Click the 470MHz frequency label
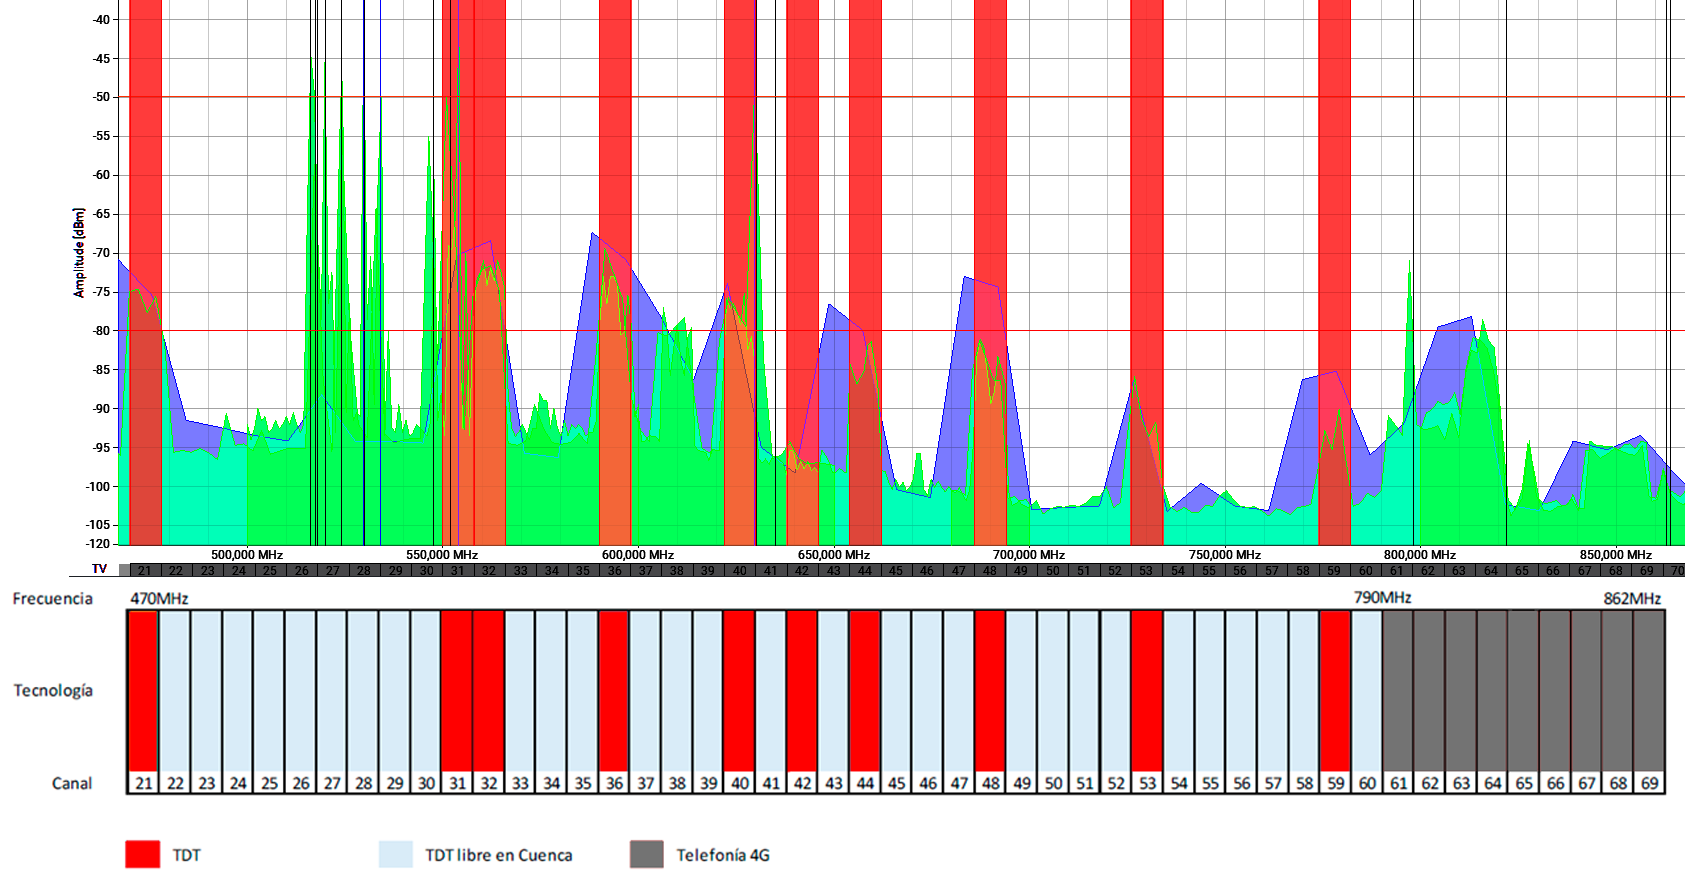 (x=159, y=599)
